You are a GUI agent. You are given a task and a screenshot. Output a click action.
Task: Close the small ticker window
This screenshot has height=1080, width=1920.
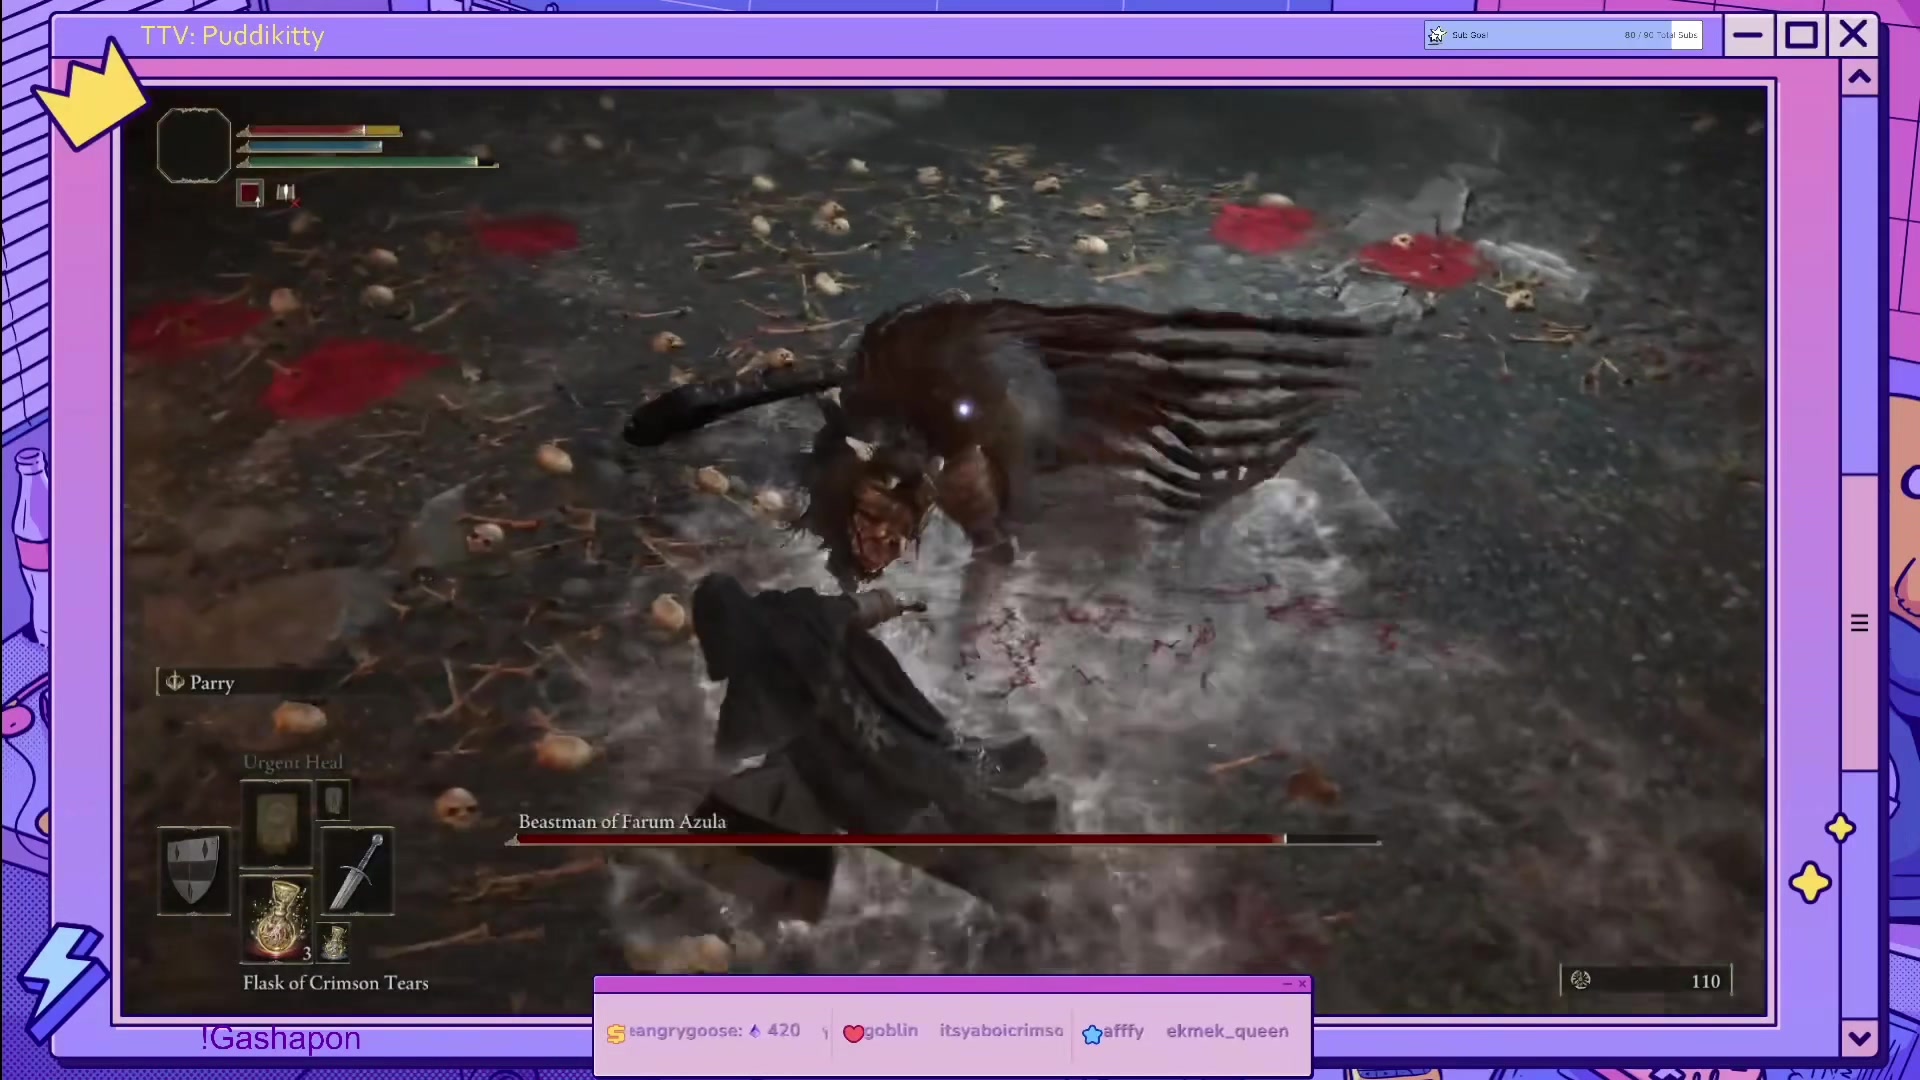pos(1302,984)
